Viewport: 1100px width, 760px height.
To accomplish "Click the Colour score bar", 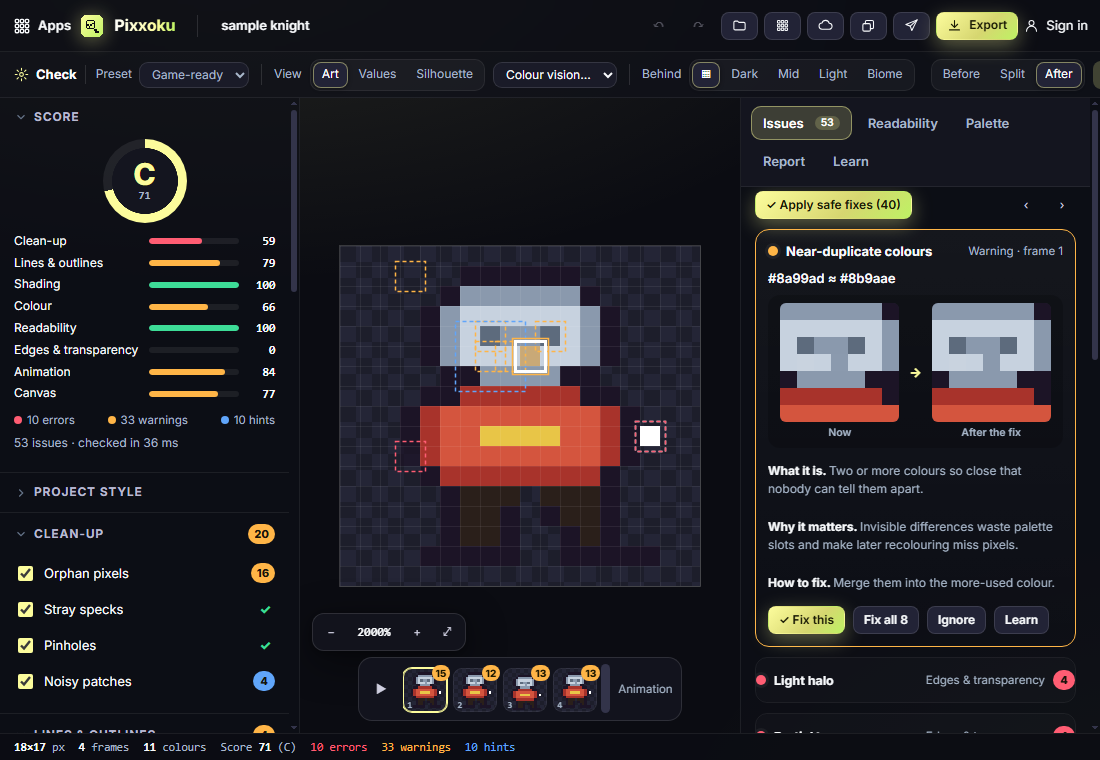I will click(194, 307).
